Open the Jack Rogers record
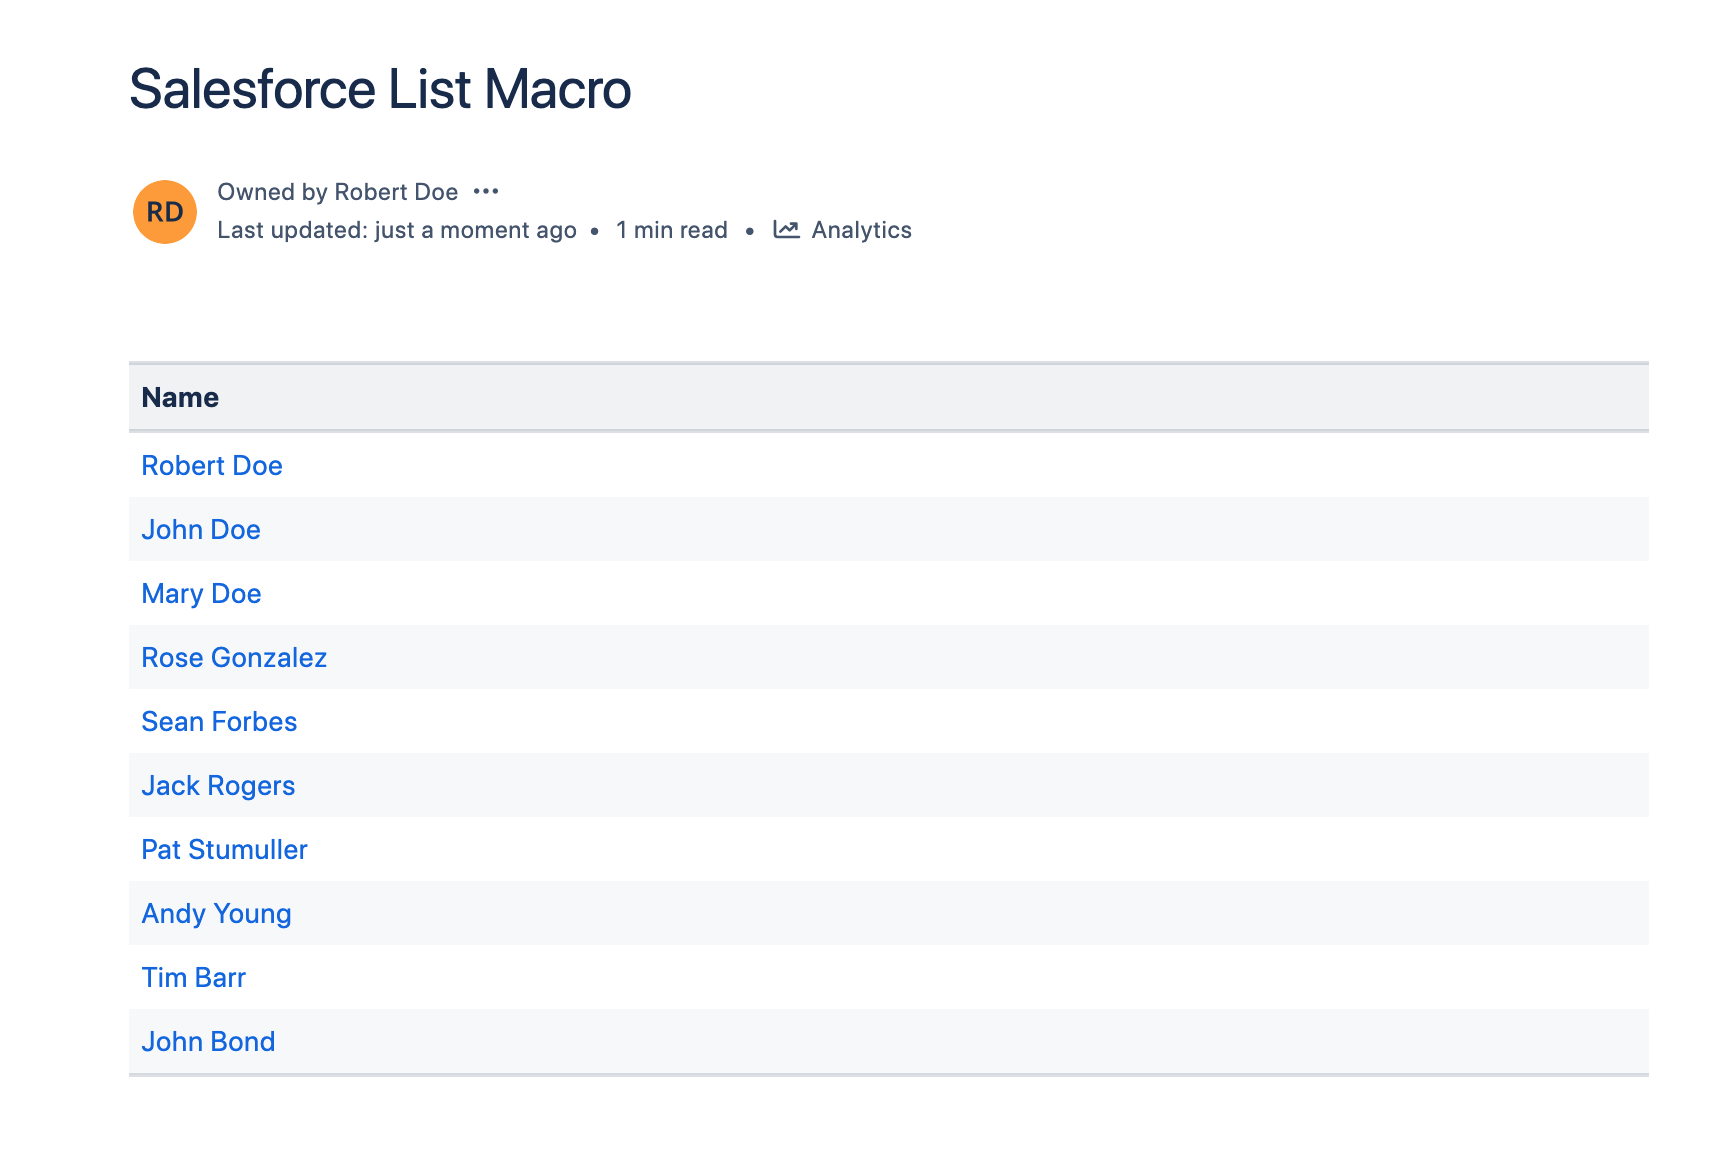Screen dimensions: 1714x1168 218,786
